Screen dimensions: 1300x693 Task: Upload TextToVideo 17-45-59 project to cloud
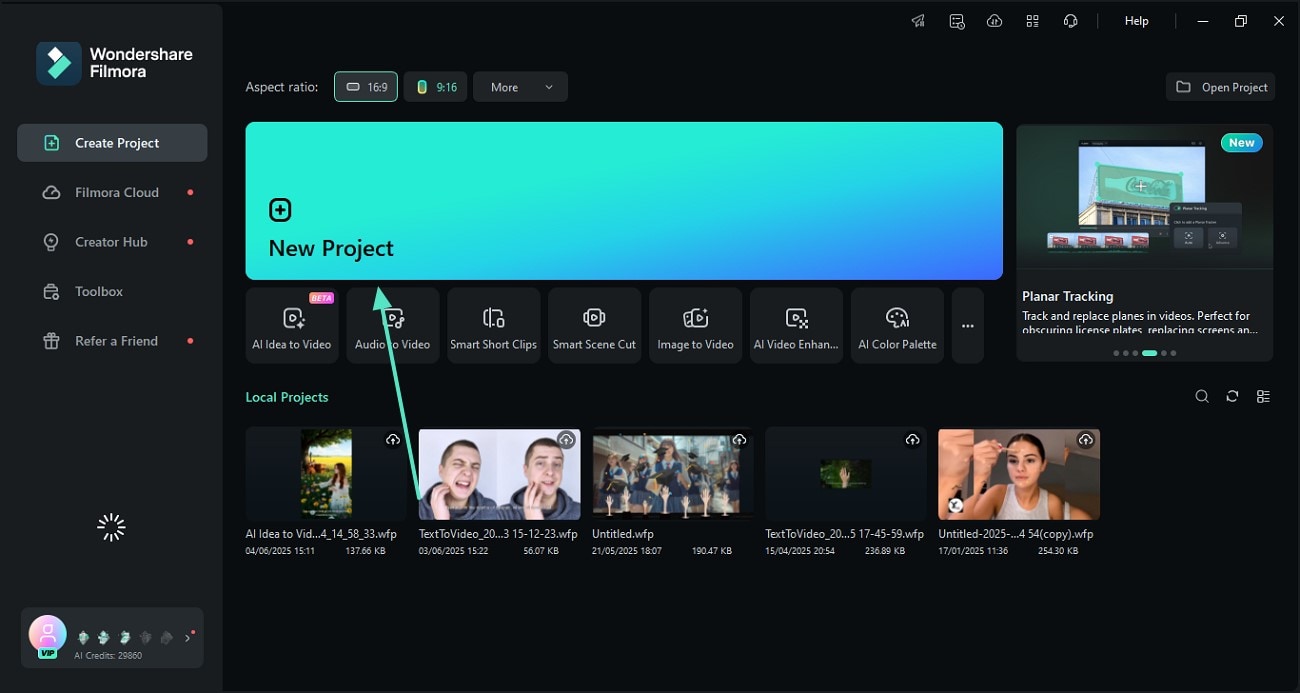pos(912,440)
